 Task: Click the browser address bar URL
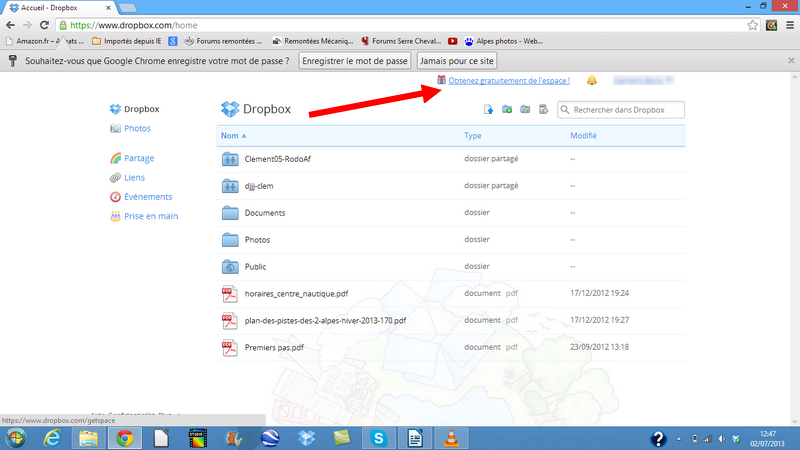[134, 25]
